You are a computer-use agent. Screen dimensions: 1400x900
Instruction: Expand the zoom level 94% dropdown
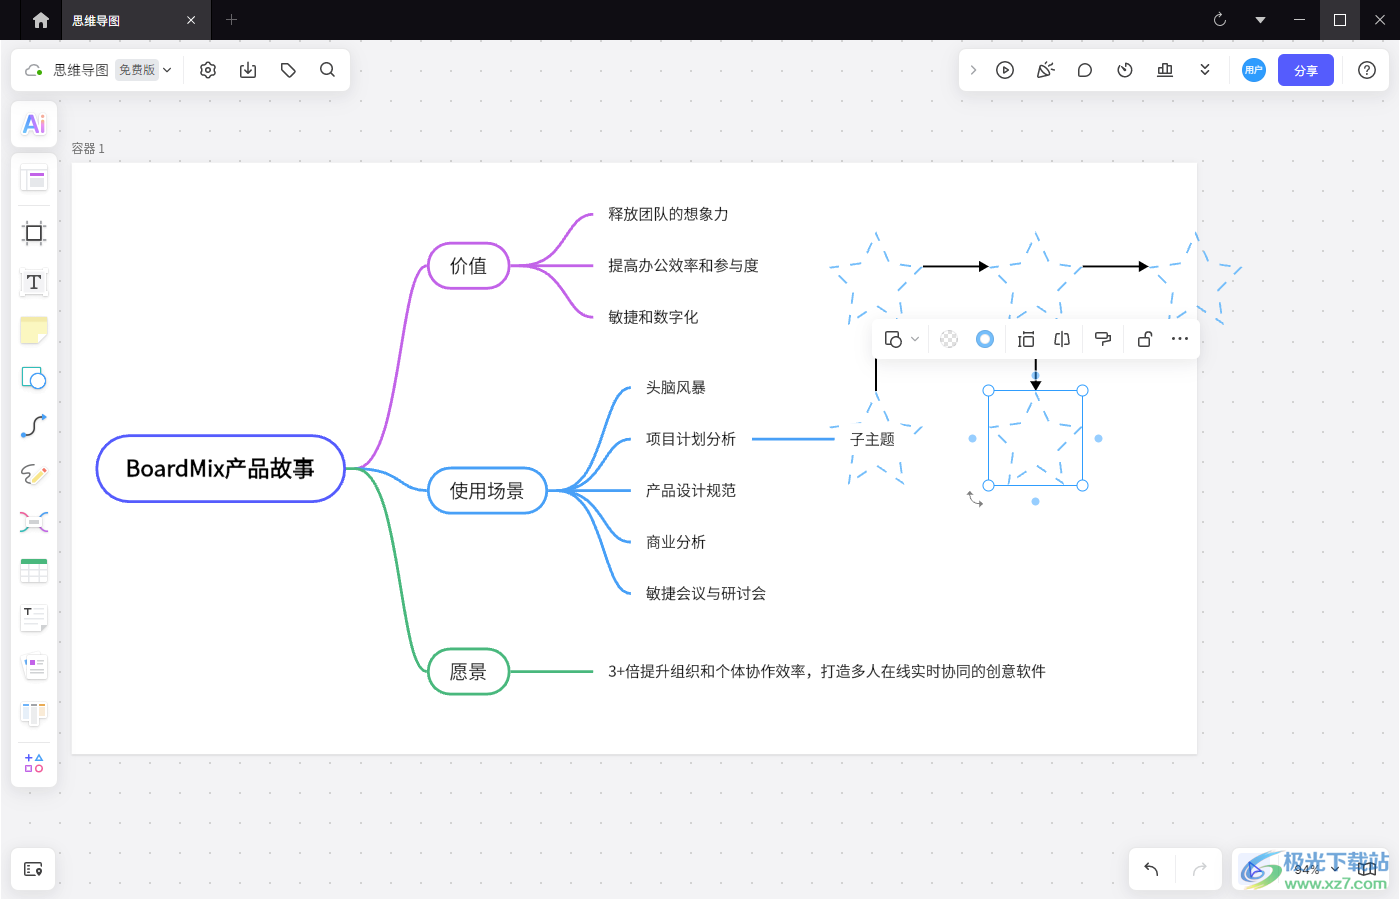[1335, 869]
